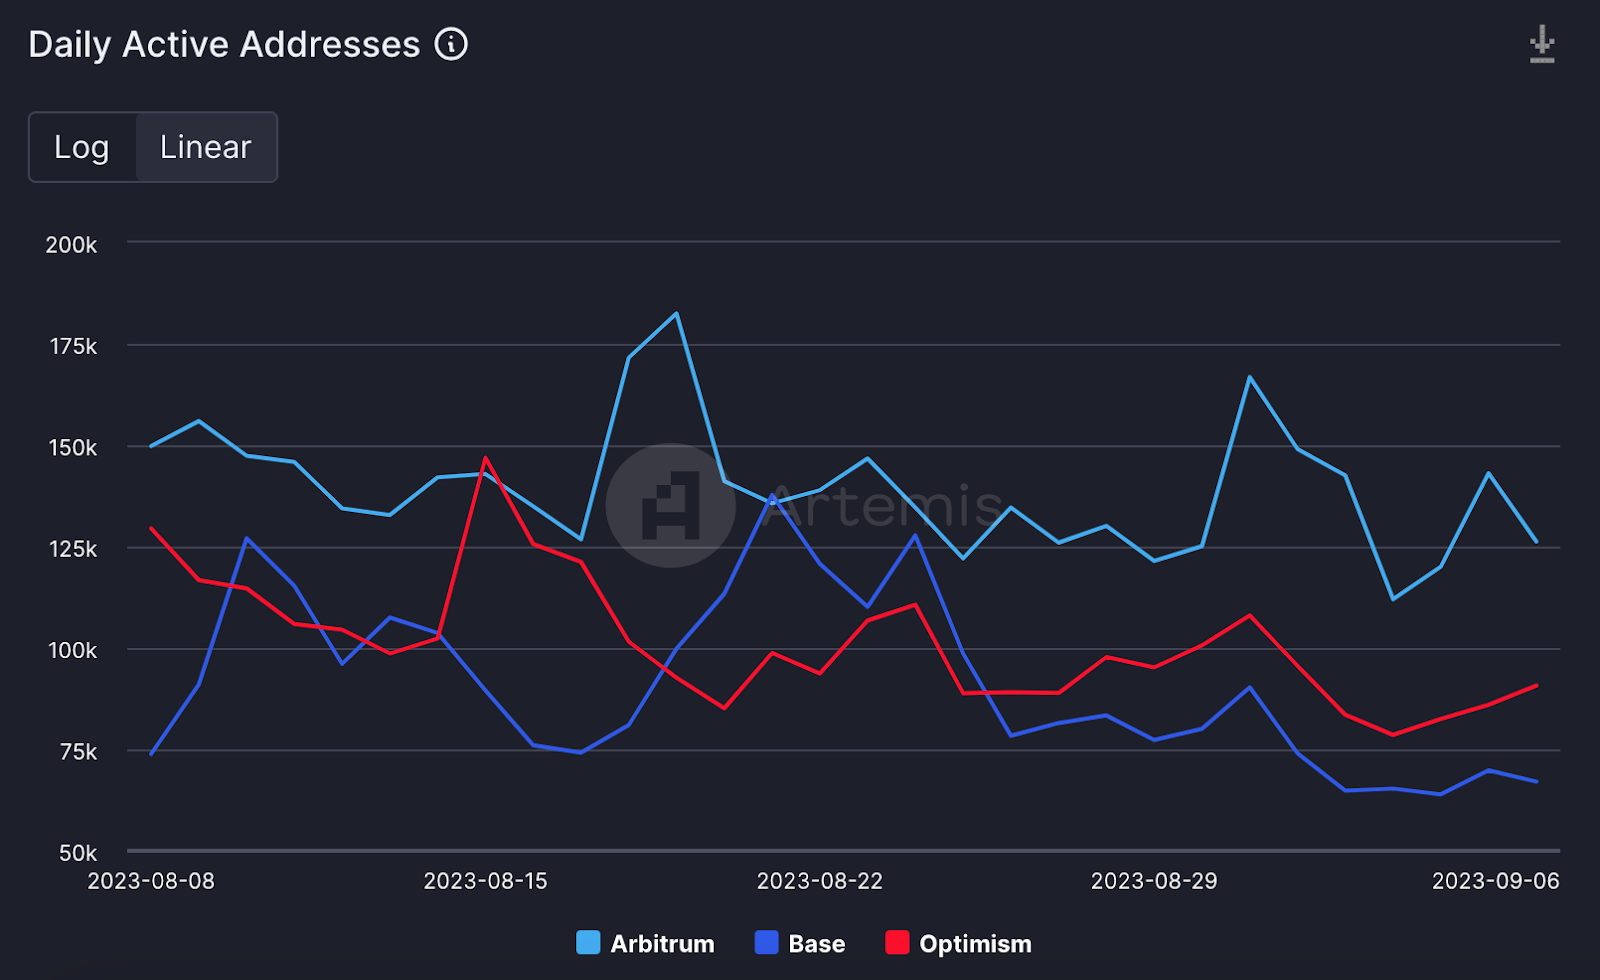Viewport: 1600px width, 980px height.
Task: Click the Base blue legend swatch
Action: point(766,943)
